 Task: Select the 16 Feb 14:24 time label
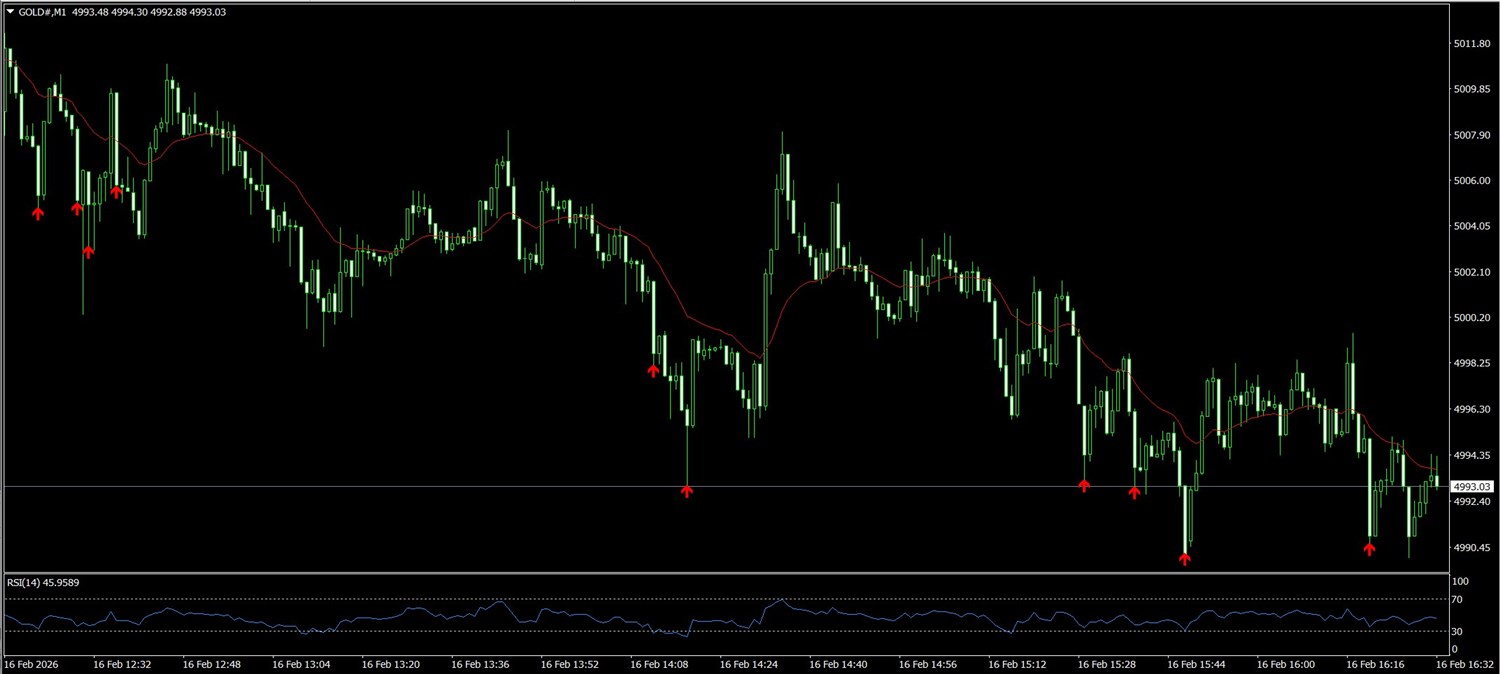coord(750,664)
